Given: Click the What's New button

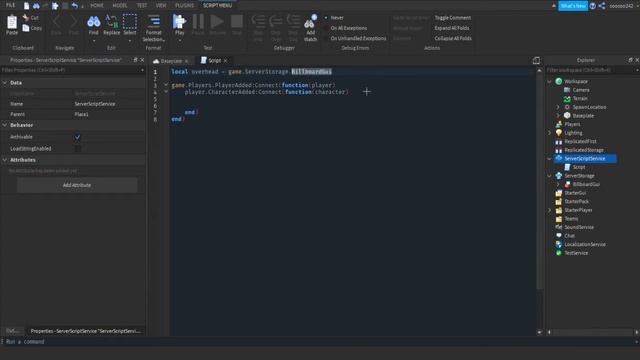Looking at the screenshot, I should (573, 6).
